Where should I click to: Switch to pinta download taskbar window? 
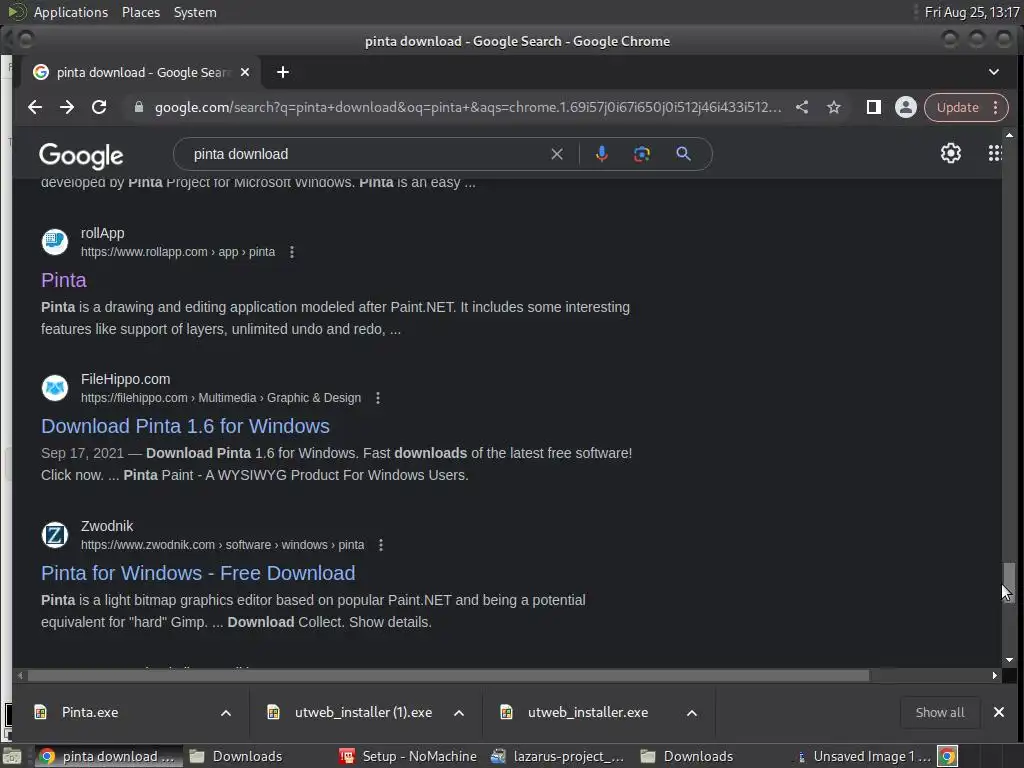pos(108,756)
